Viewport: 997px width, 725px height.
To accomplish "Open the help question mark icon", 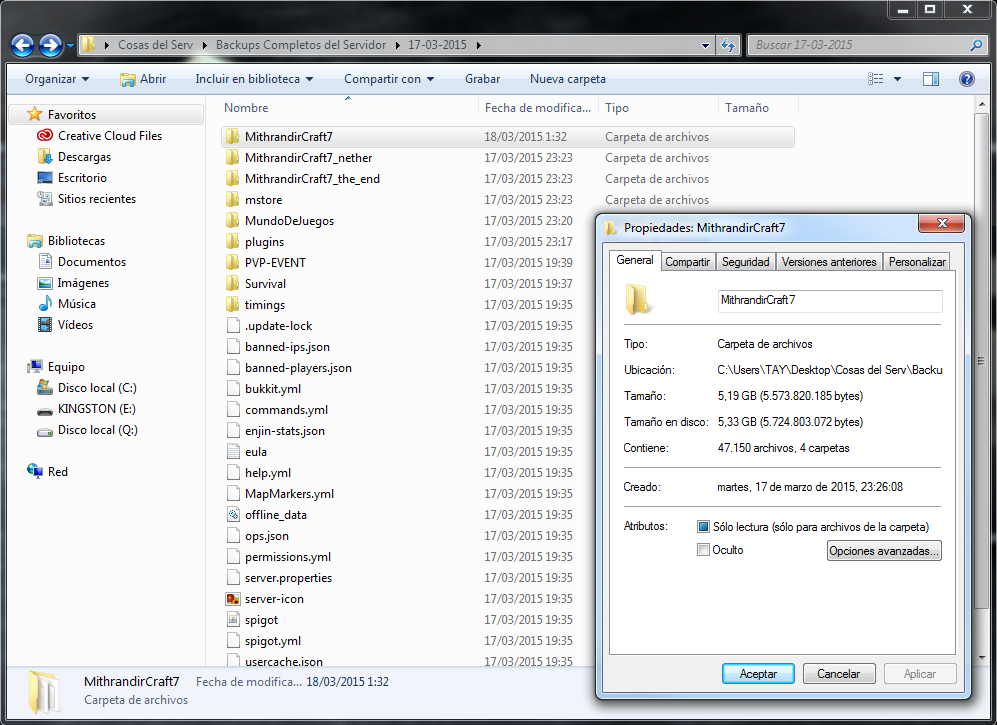I will point(966,79).
